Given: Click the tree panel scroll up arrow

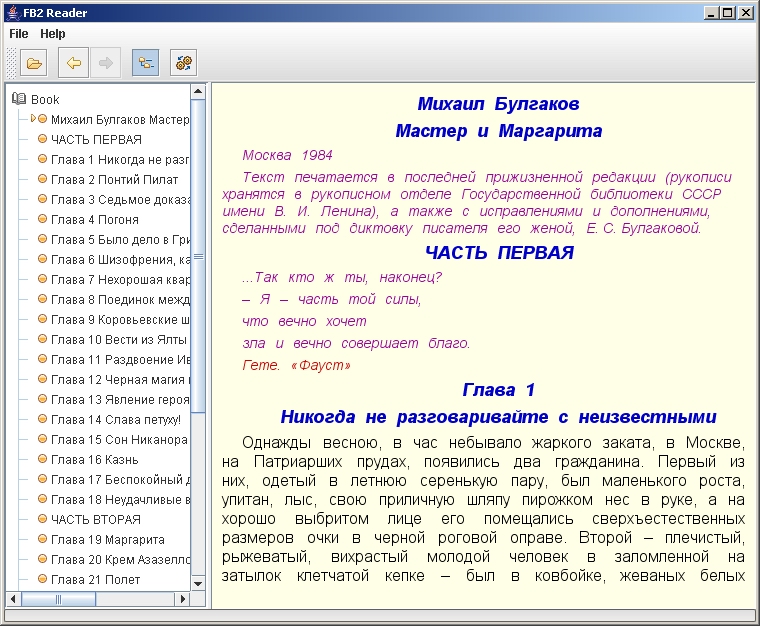Looking at the screenshot, I should [x=198, y=91].
